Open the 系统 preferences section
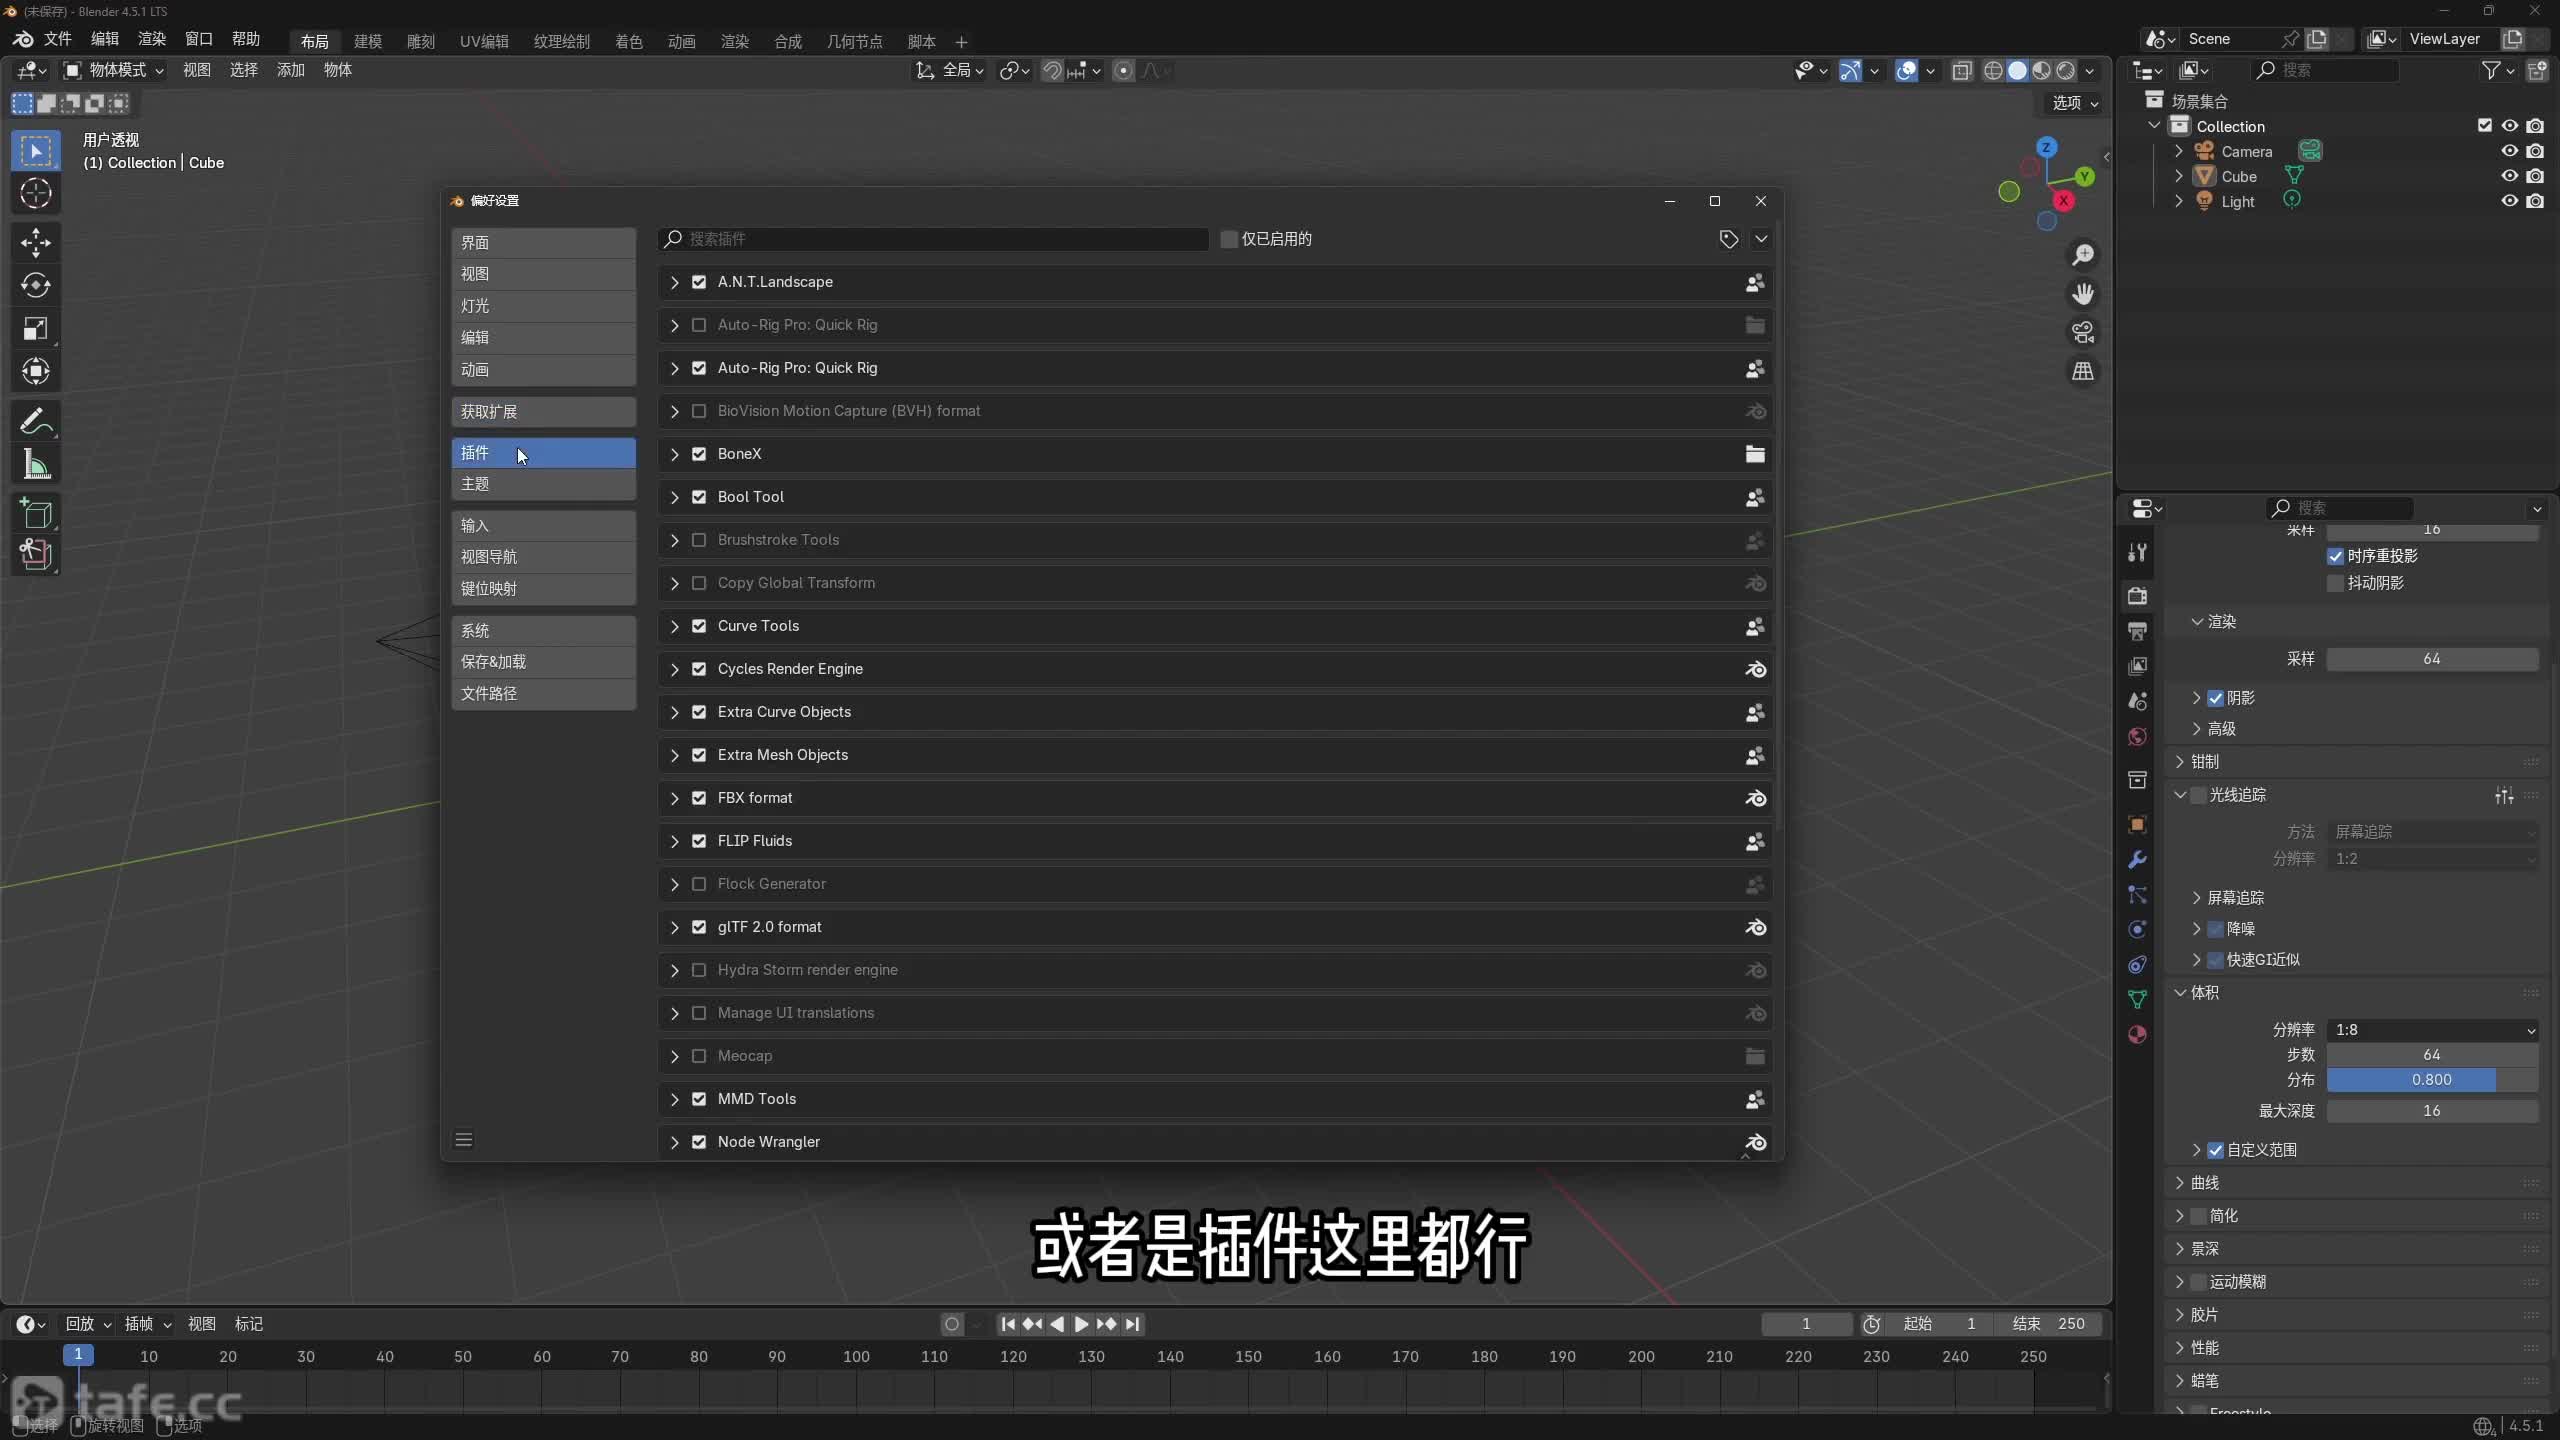Screen dimensions: 2560x1440 pos(544,631)
